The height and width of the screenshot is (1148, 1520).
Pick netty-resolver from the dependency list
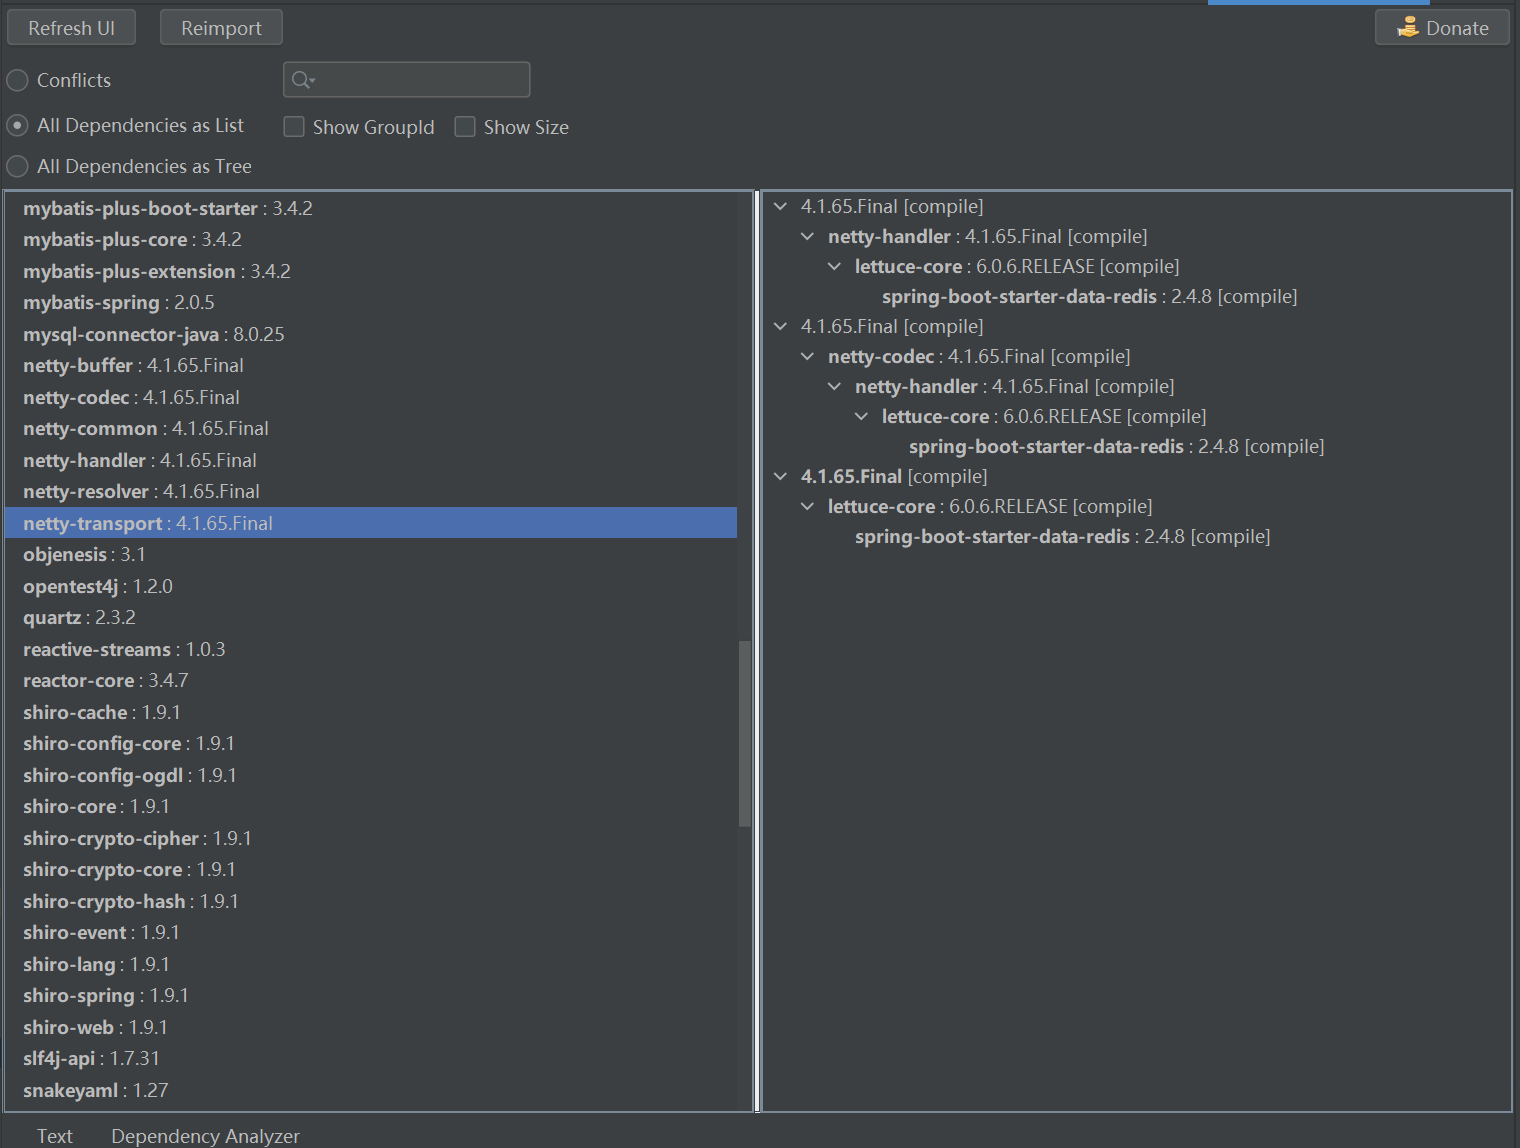(371, 492)
